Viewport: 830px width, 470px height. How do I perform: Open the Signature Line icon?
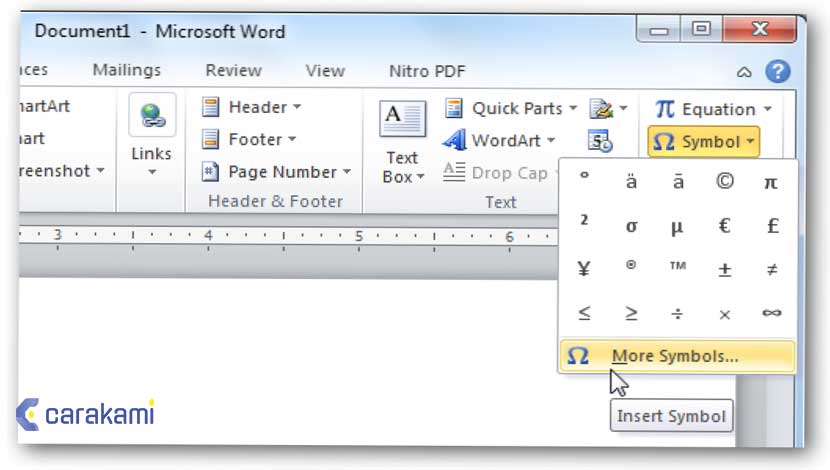[x=601, y=109]
